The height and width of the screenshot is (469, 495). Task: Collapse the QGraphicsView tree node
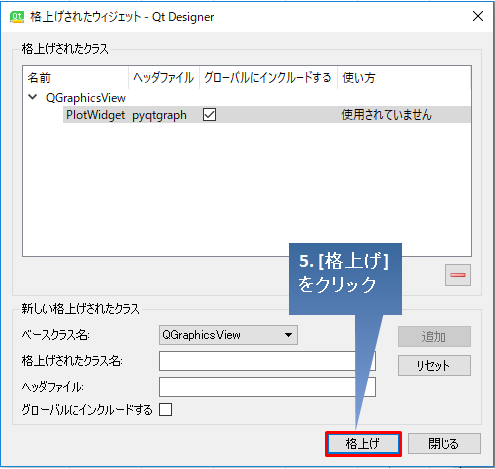(33, 97)
